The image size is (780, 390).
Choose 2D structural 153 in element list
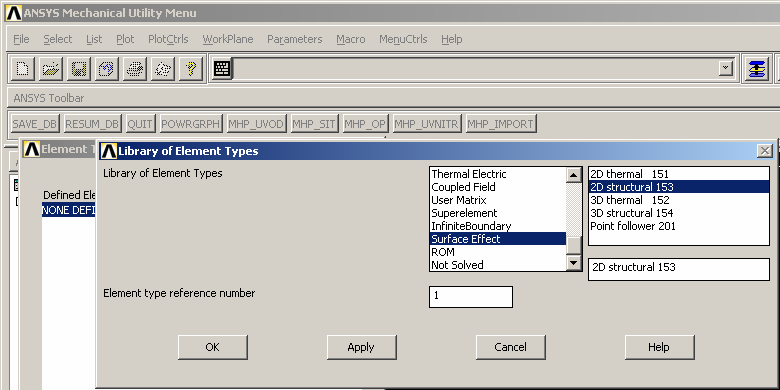point(679,187)
